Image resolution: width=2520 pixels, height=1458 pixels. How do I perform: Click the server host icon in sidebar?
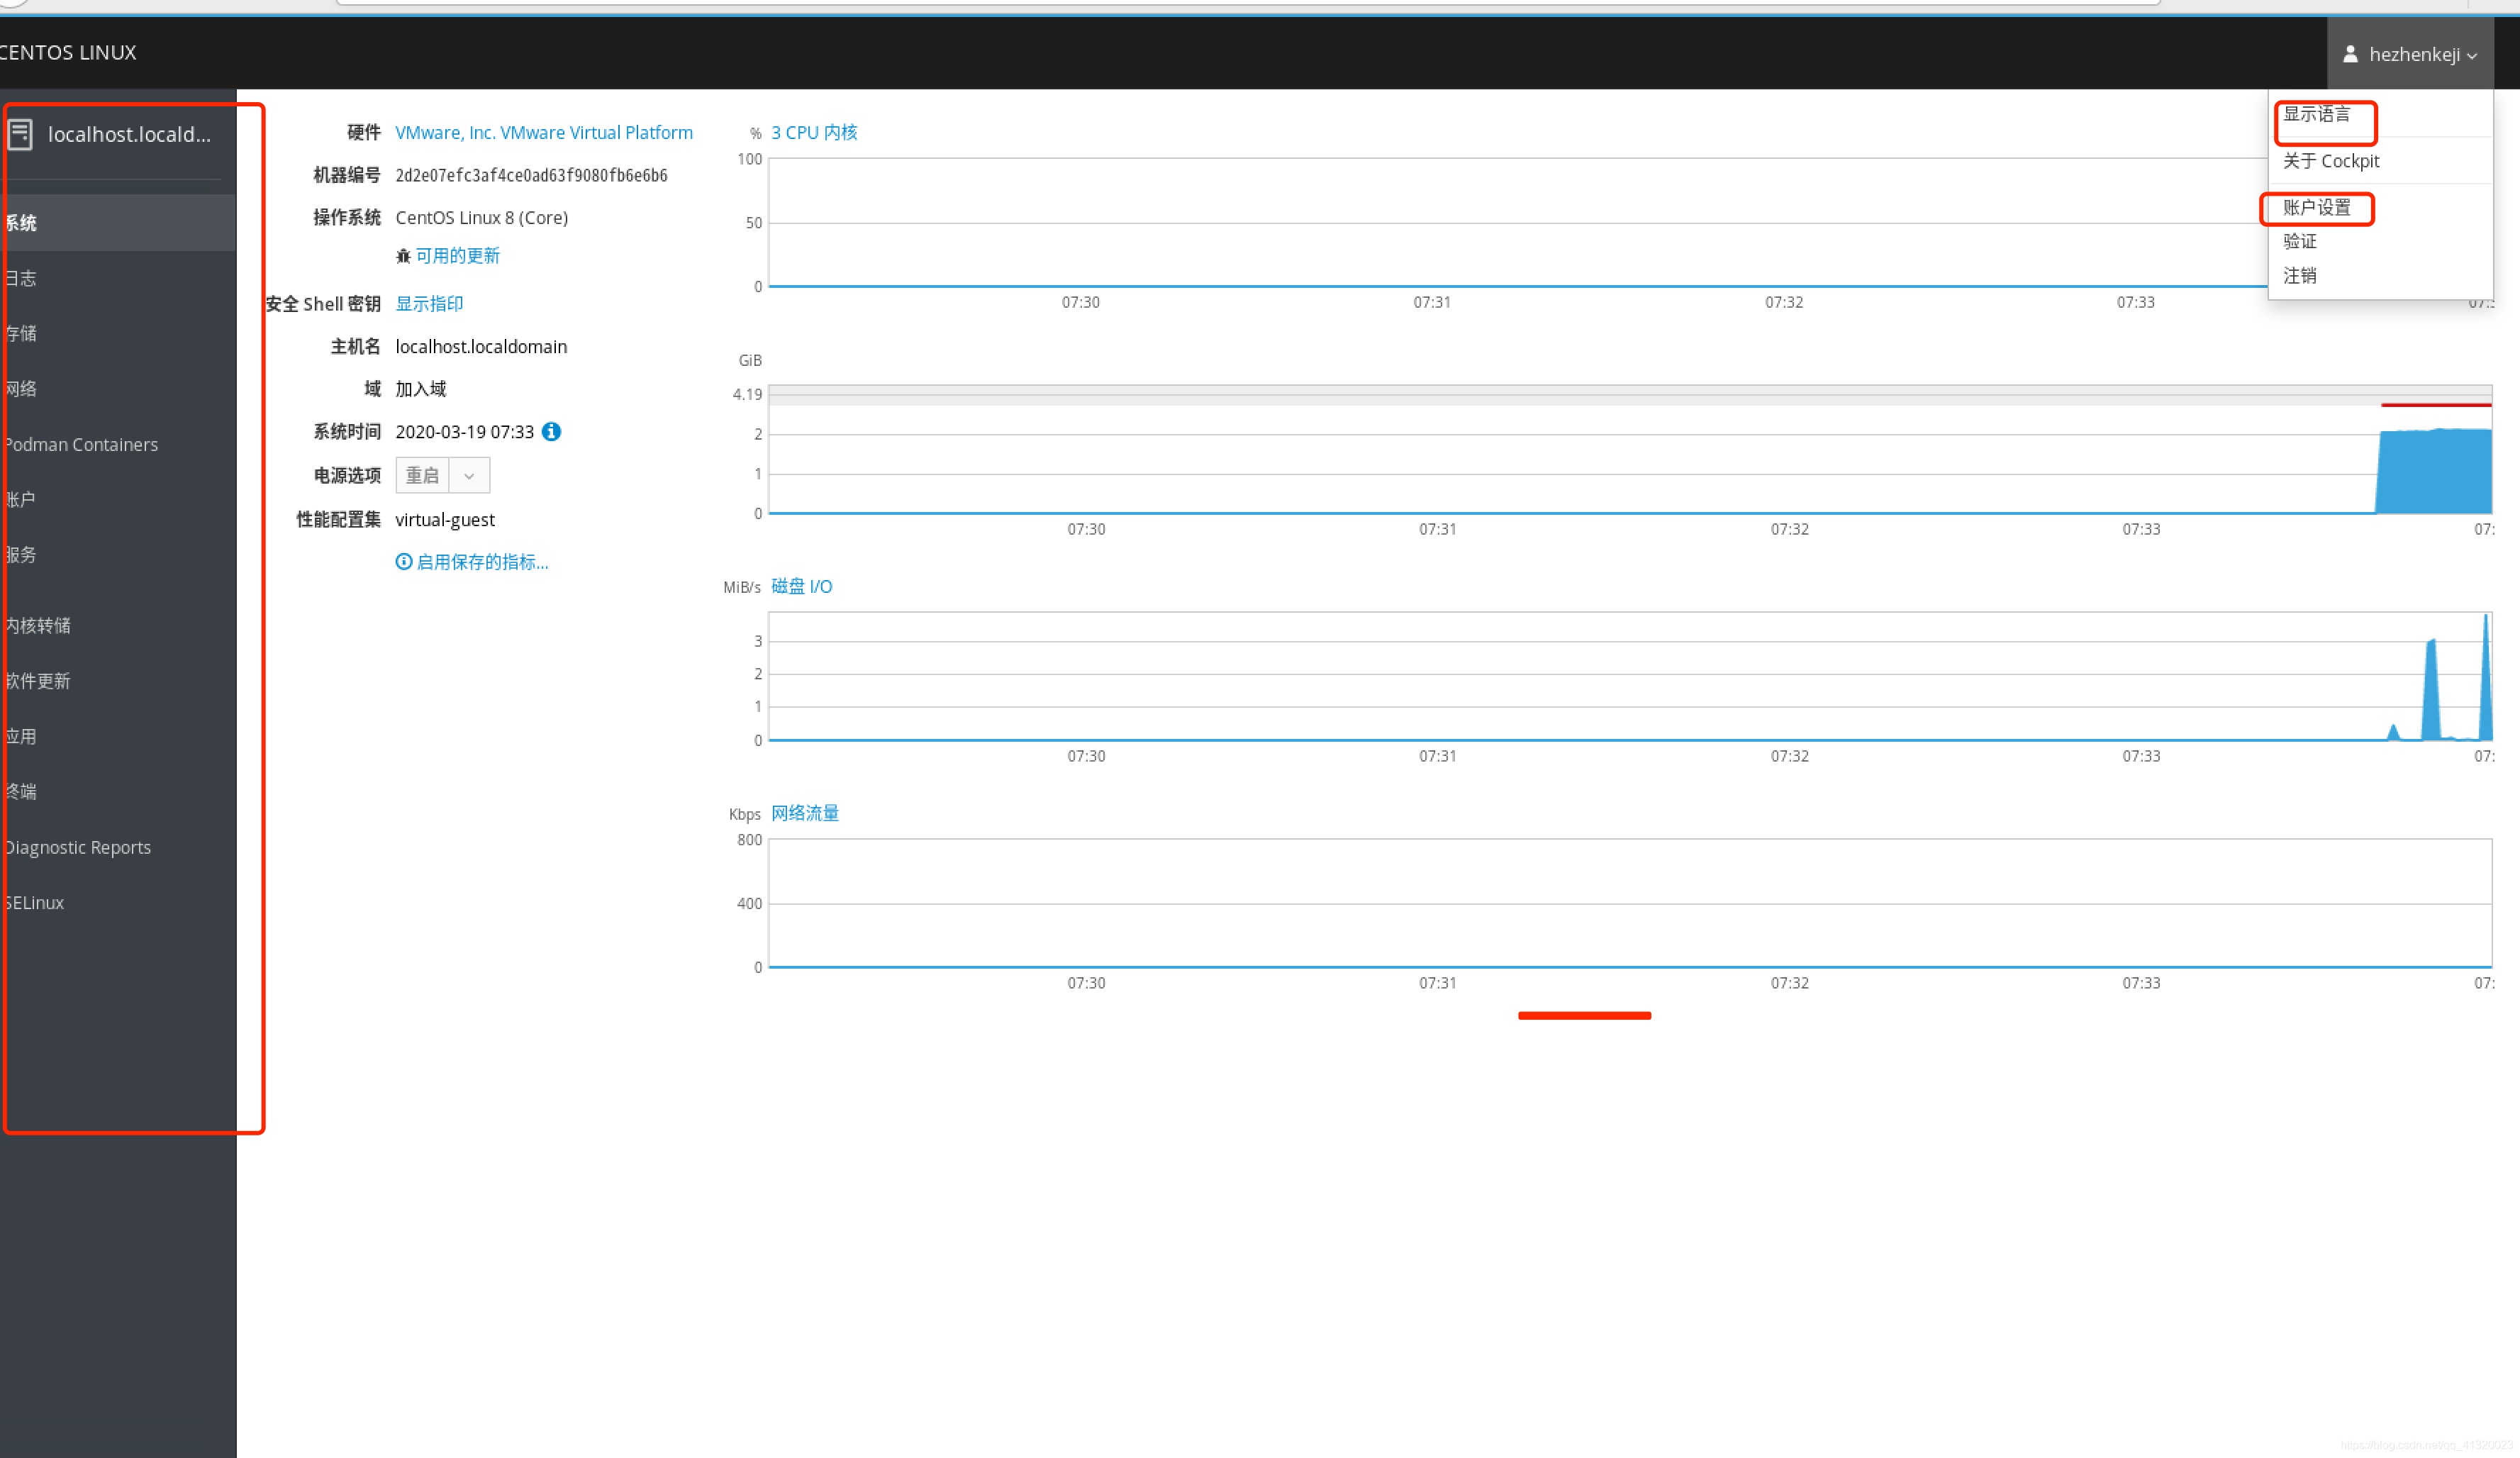tap(20, 134)
